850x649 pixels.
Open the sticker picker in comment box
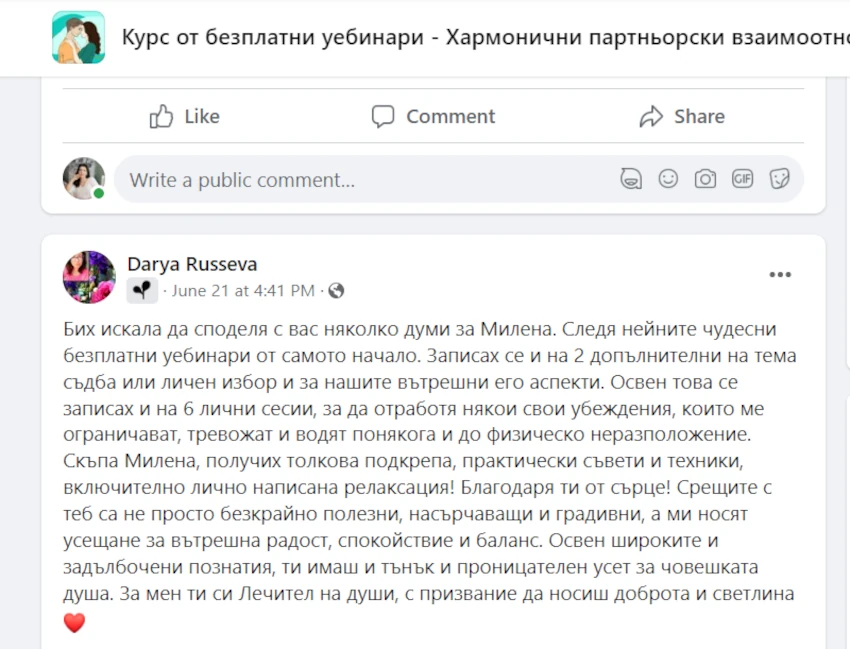[x=779, y=179]
